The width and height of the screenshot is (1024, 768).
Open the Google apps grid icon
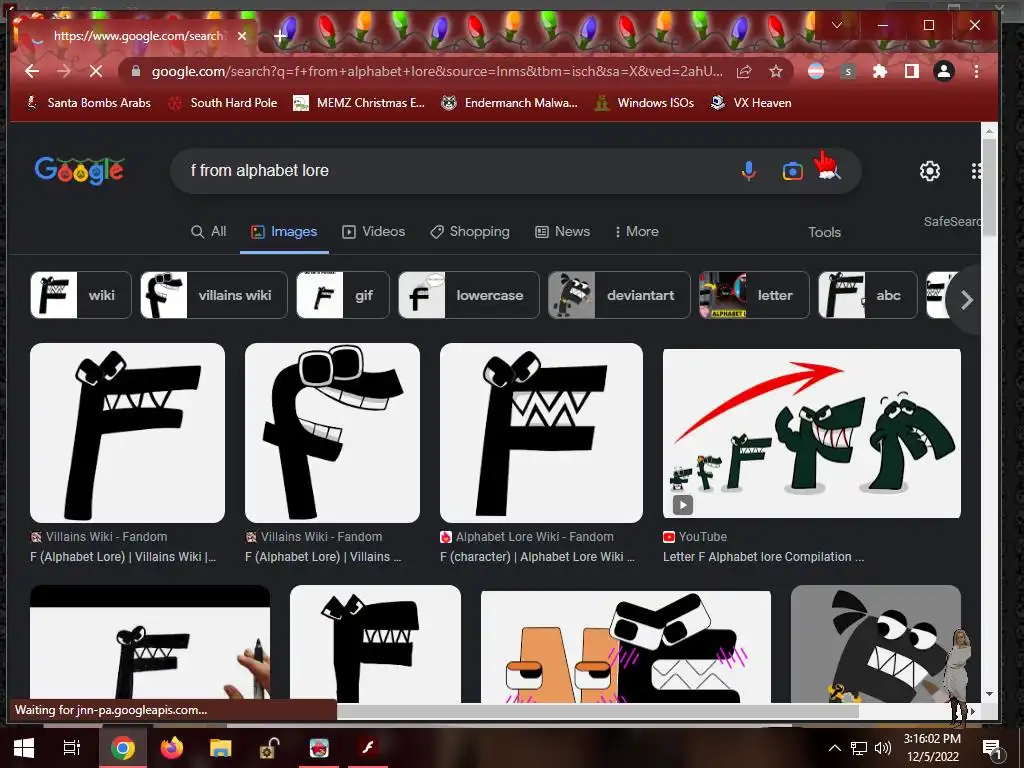(976, 171)
